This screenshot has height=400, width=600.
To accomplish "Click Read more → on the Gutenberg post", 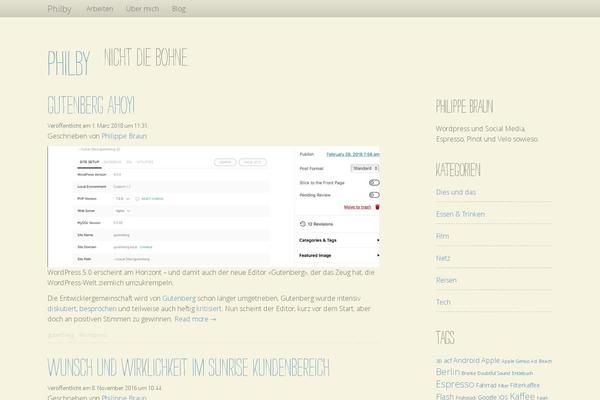I will pyautogui.click(x=195, y=319).
